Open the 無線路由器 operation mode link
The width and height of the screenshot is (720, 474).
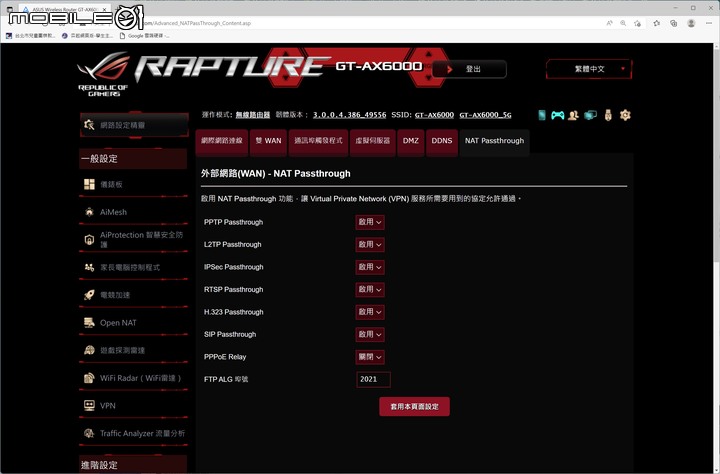[x=253, y=115]
